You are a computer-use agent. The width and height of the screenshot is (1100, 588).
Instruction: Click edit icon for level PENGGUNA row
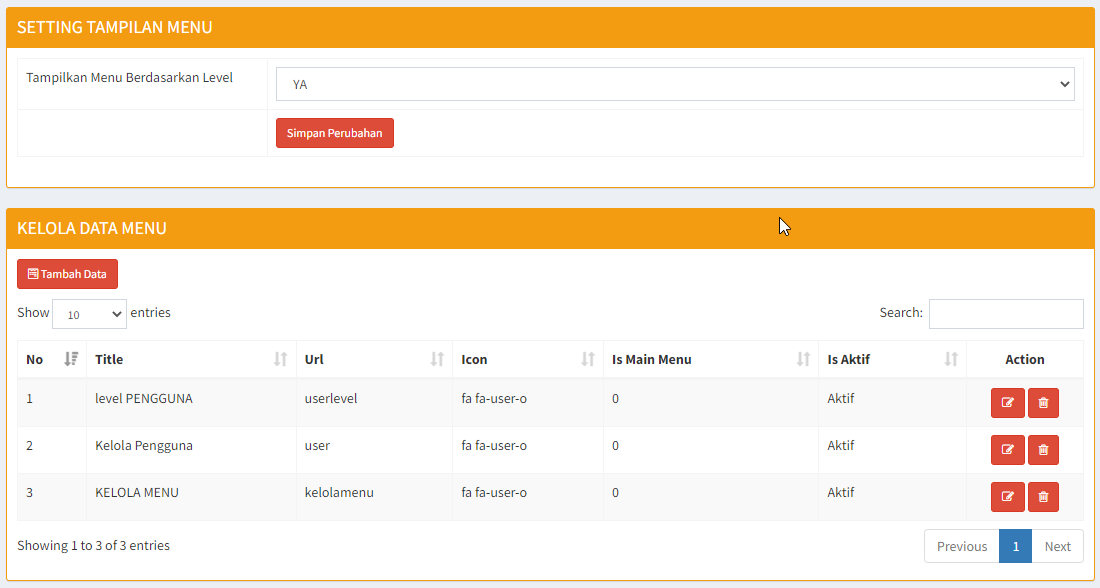tap(1007, 403)
